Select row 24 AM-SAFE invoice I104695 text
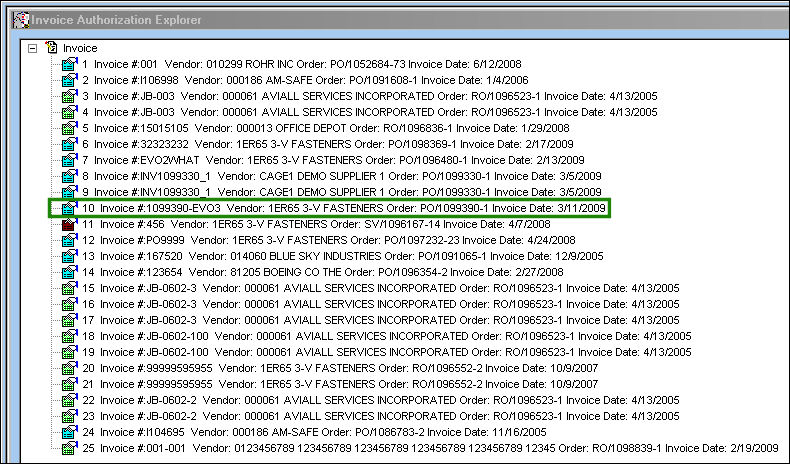The width and height of the screenshot is (790, 464). 314,432
